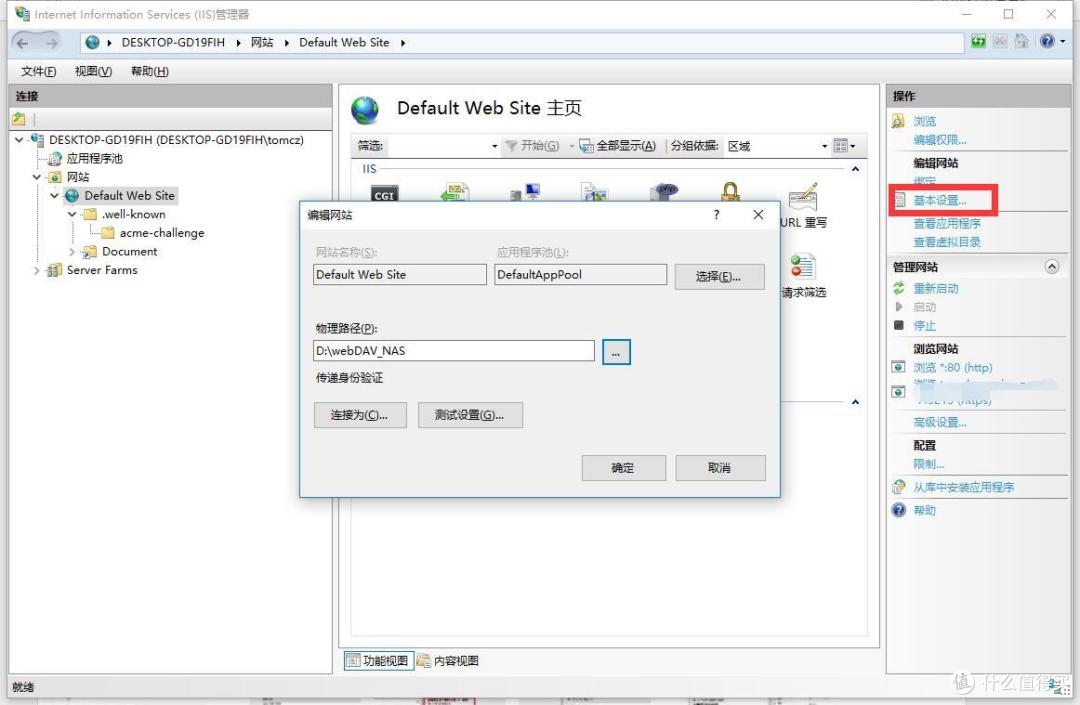The image size is (1080, 705).
Task: Click the 停止 stop site icon
Action: click(x=899, y=326)
